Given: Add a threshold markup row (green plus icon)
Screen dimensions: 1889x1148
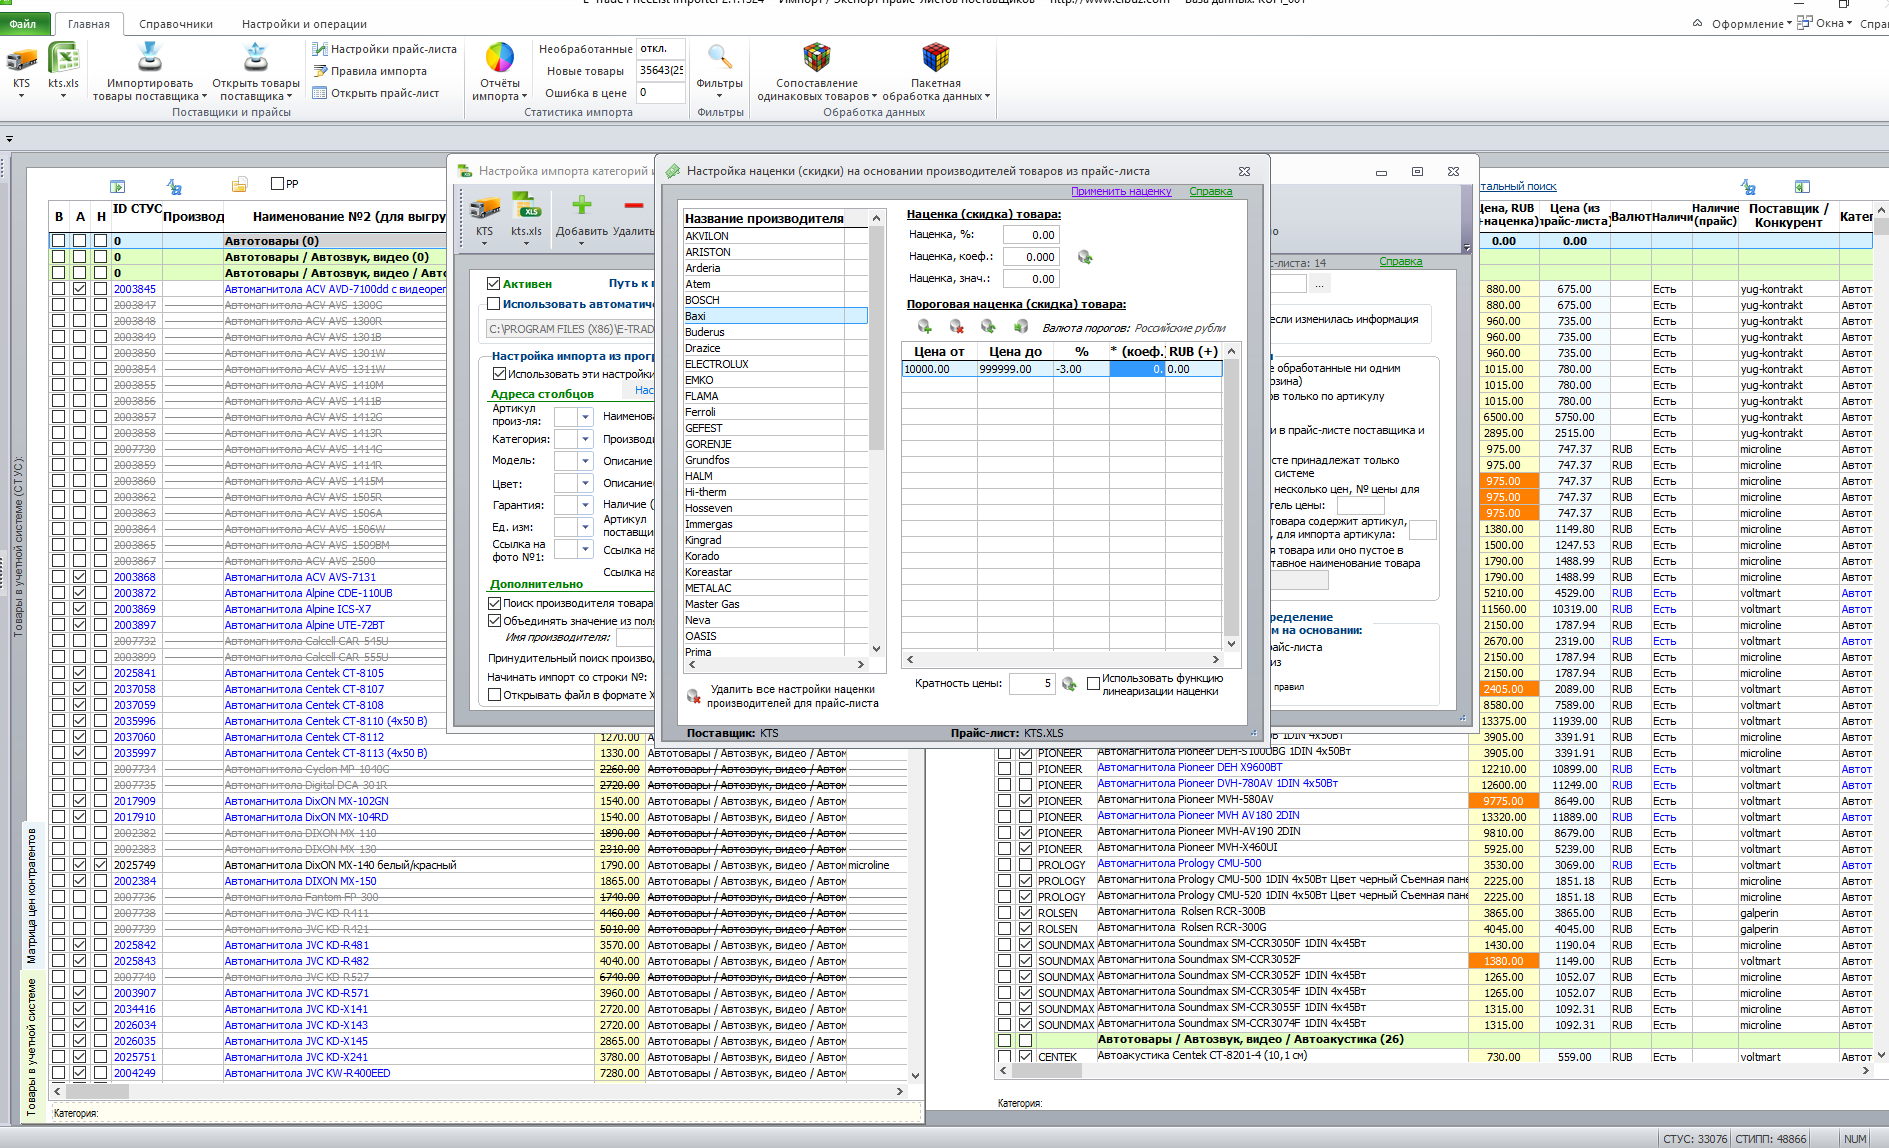Looking at the screenshot, I should coord(925,327).
